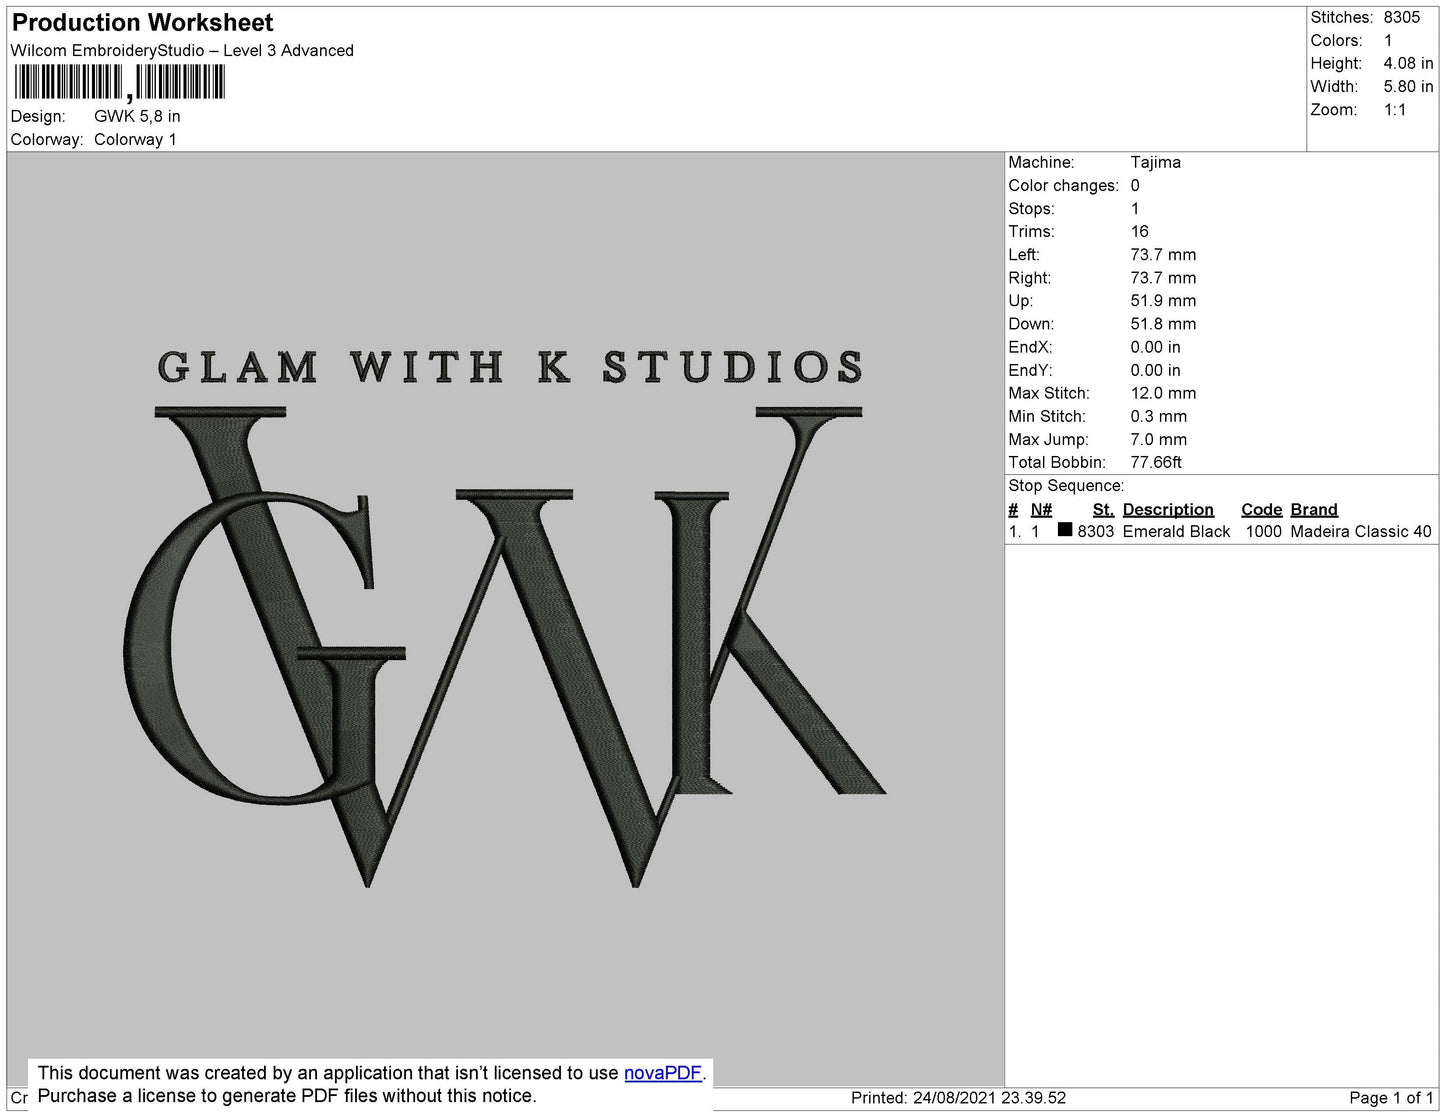
Task: Click the 'GLAM WITH K STUDIOS' embroidered text
Action: click(510, 367)
